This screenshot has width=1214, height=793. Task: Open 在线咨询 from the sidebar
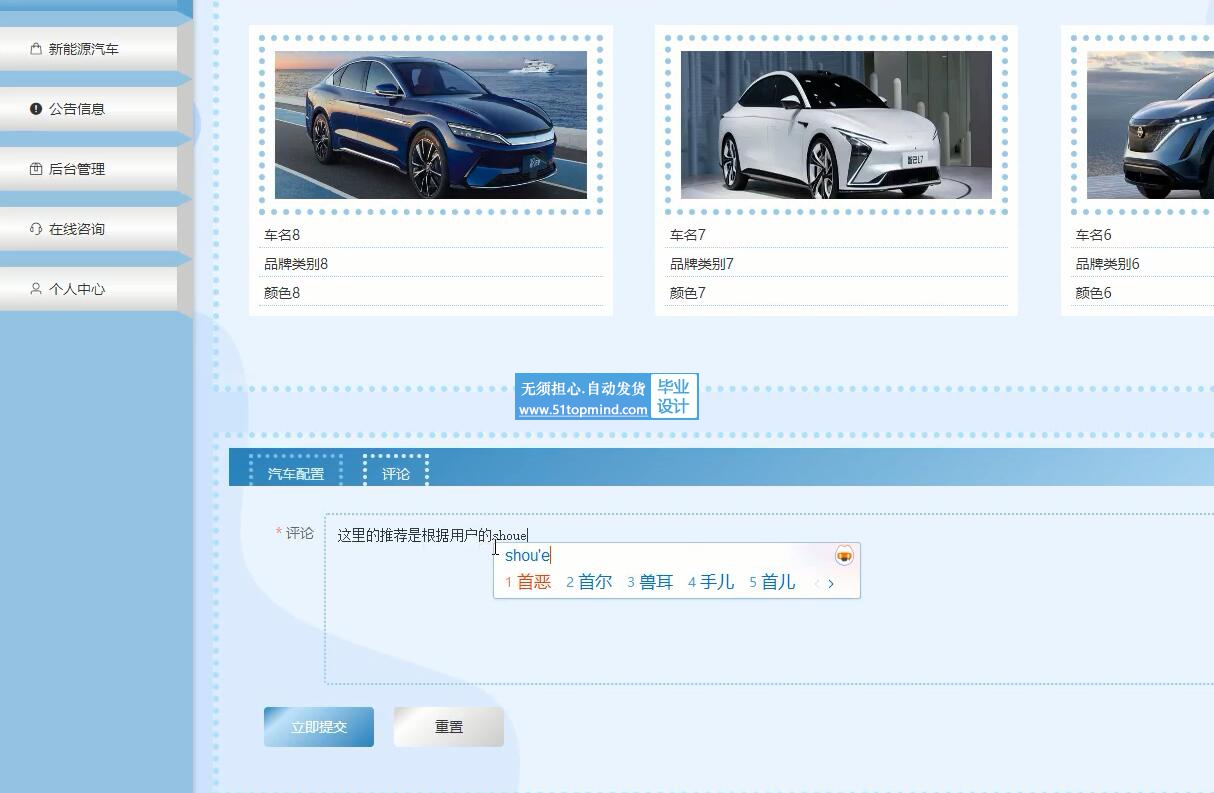[x=89, y=228]
